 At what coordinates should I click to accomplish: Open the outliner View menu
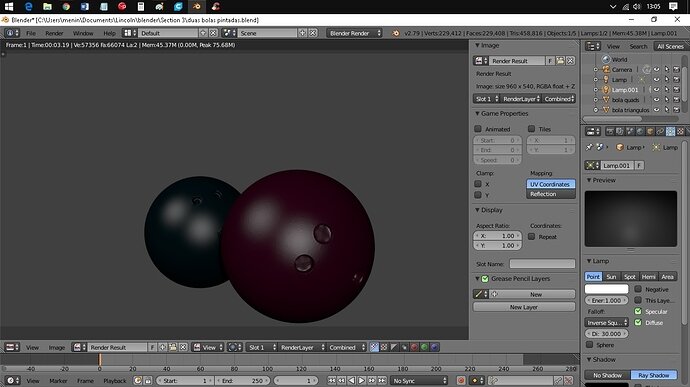point(613,46)
